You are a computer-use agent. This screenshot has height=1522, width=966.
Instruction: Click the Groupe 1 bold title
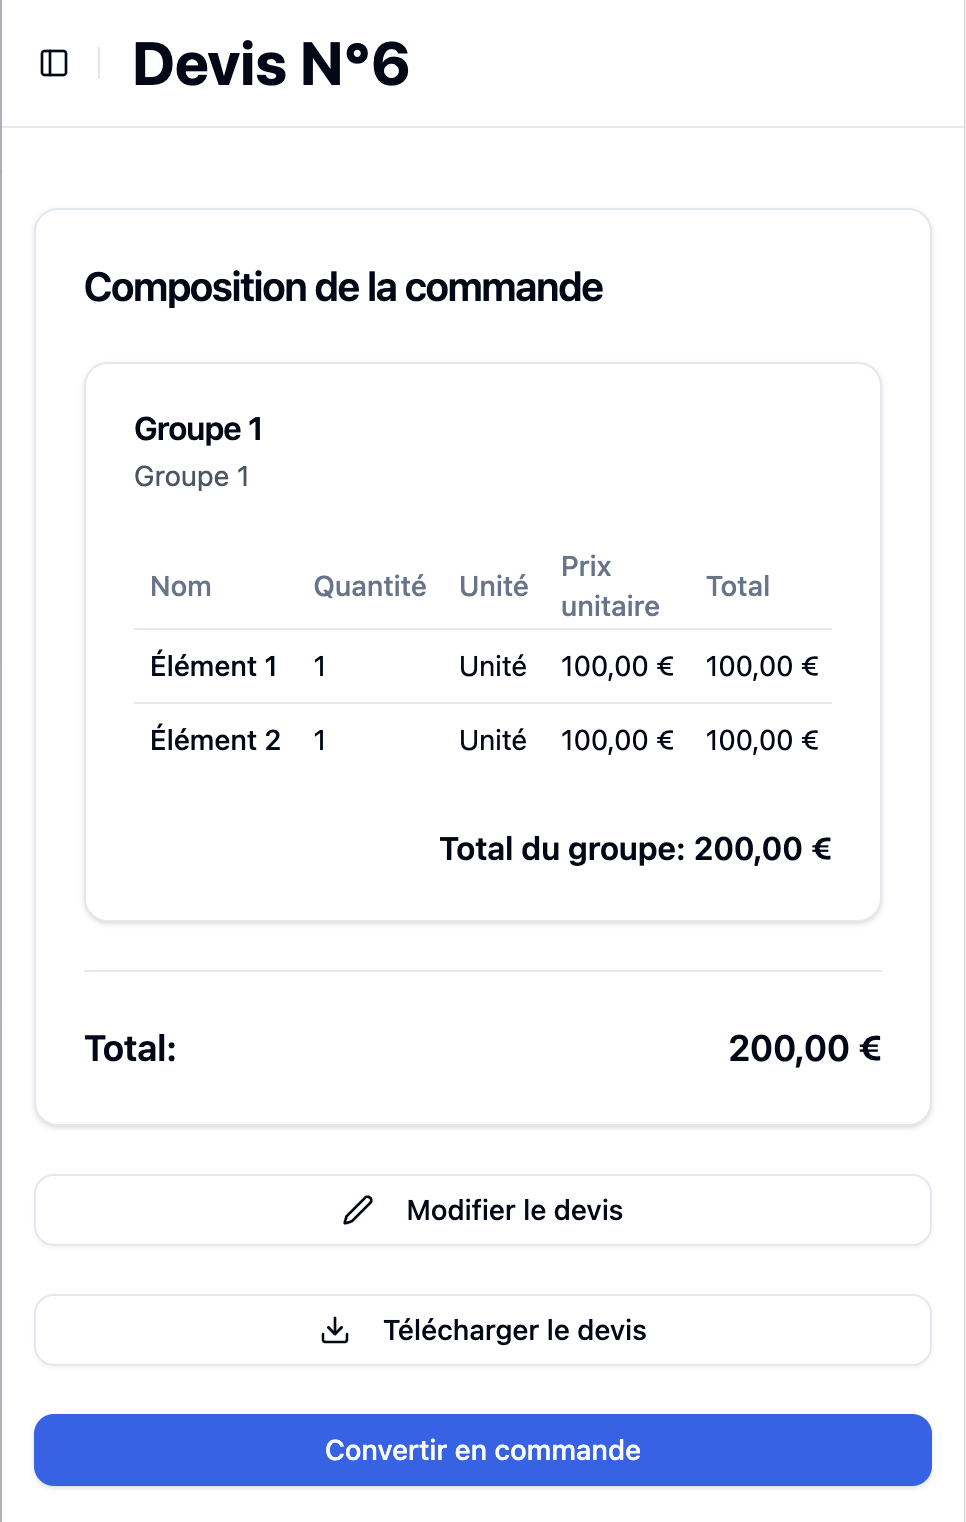coord(198,429)
